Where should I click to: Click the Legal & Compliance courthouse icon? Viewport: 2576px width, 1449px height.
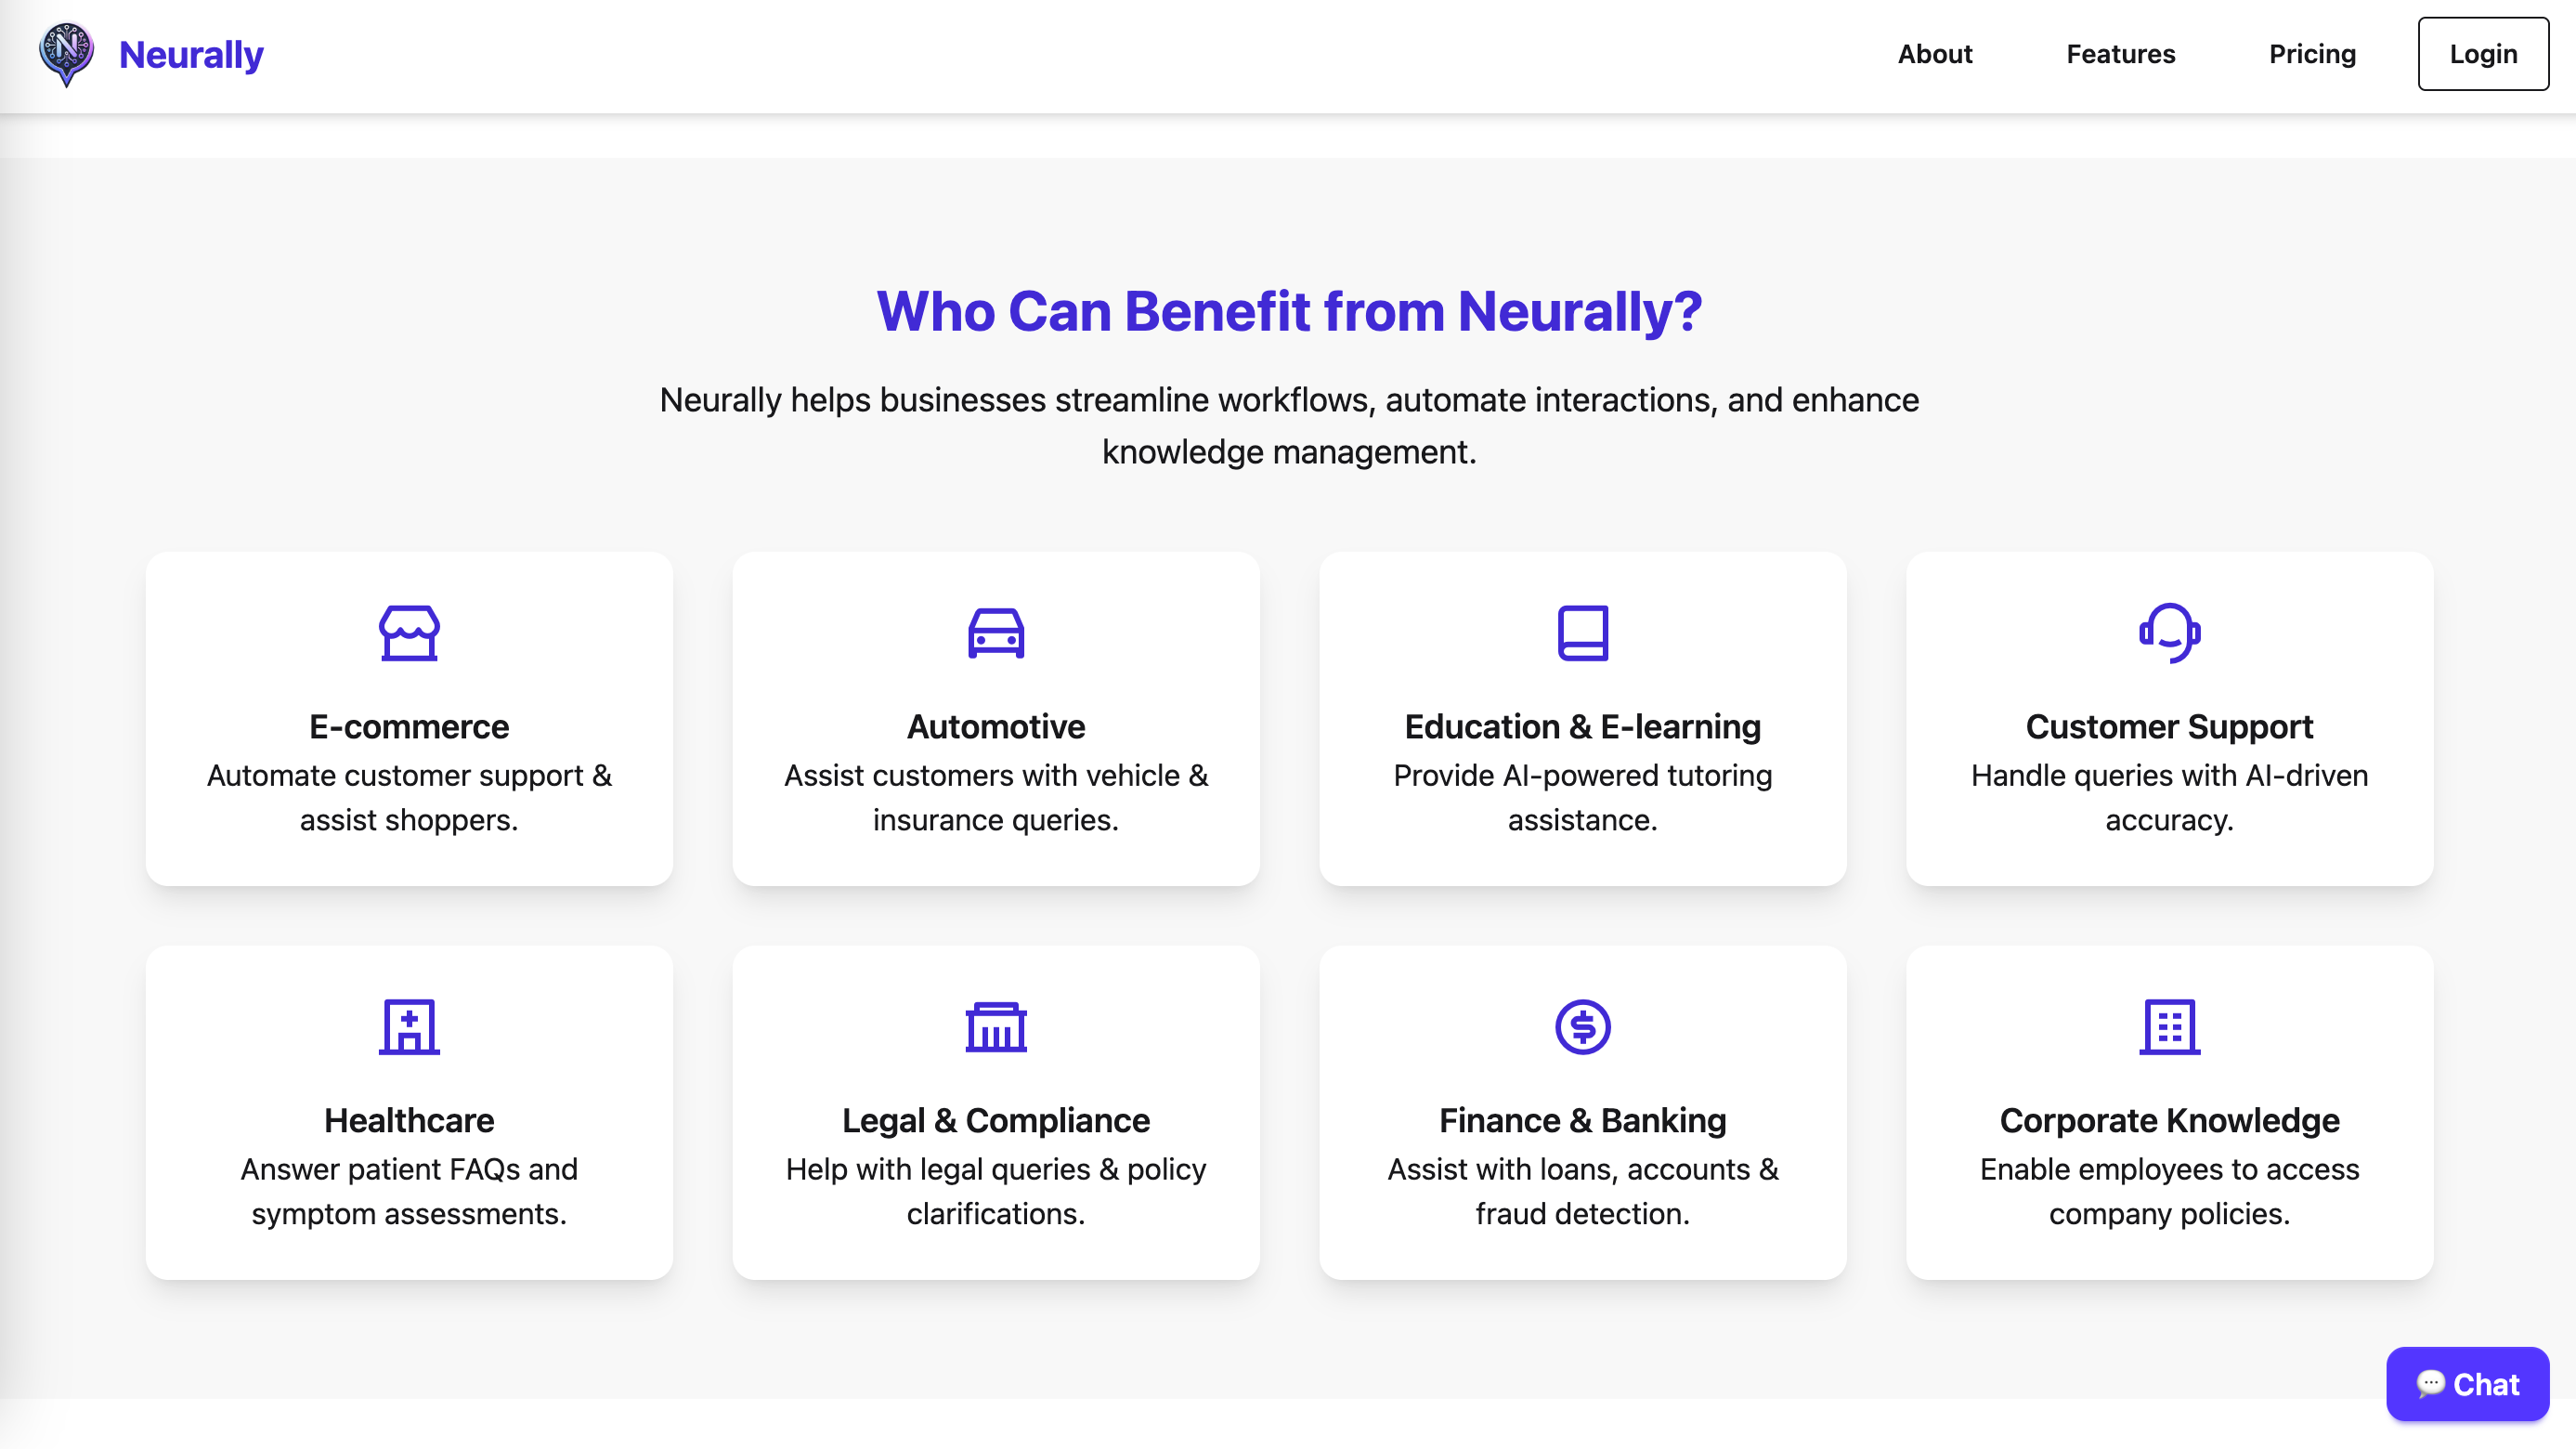[x=996, y=1027]
